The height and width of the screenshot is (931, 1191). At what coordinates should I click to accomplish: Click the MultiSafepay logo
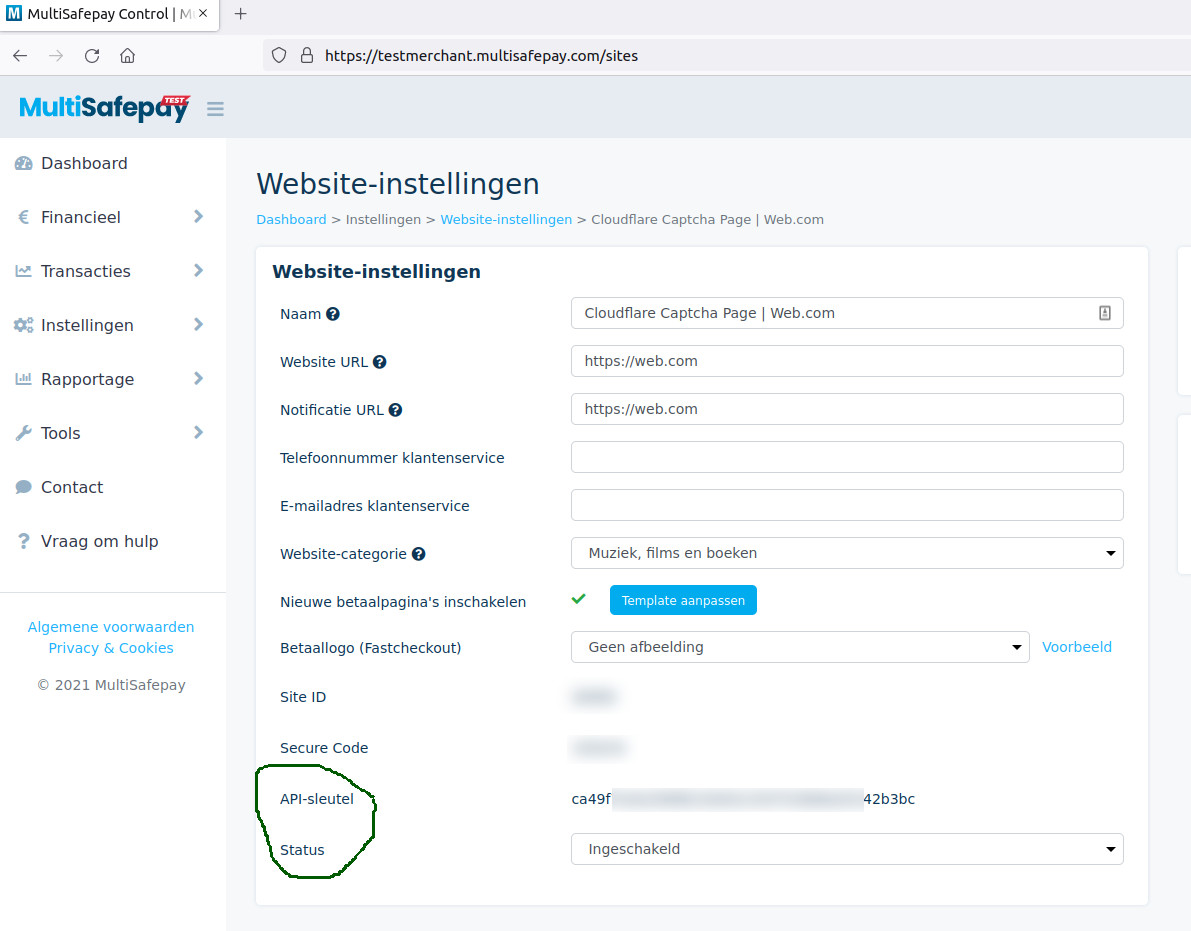104,108
